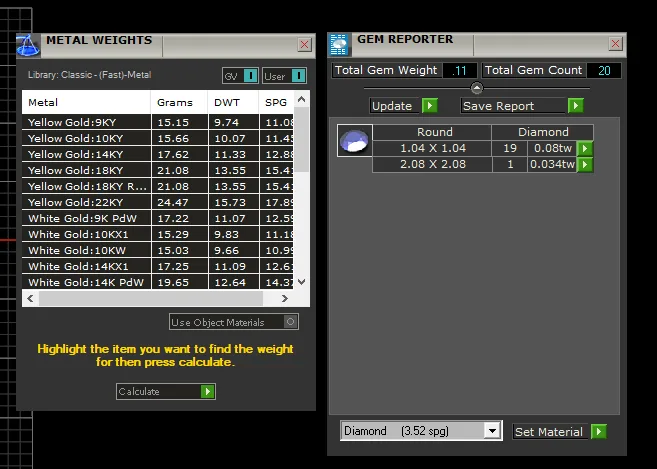The width and height of the screenshot is (657, 469).
Task: Select the Yellow Gold:18KY row
Action: [158, 170]
